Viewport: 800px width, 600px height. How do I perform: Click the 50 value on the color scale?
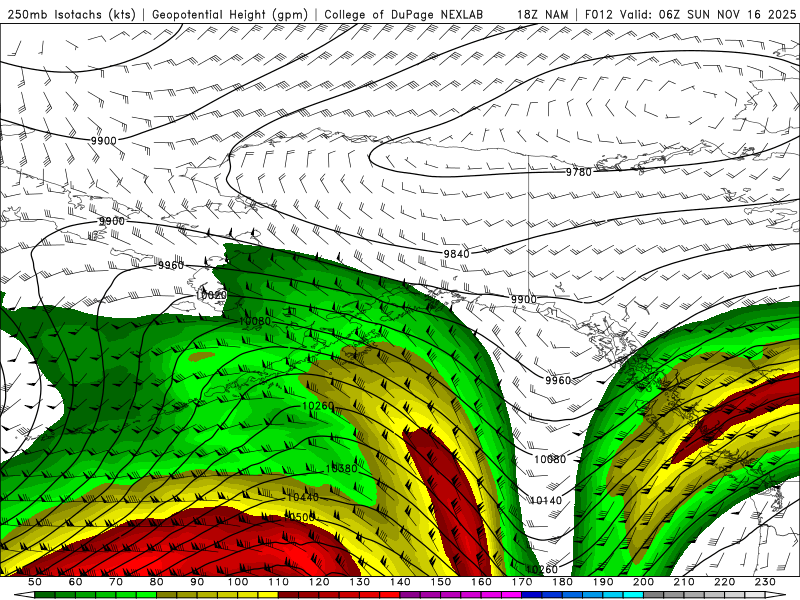click(x=35, y=582)
